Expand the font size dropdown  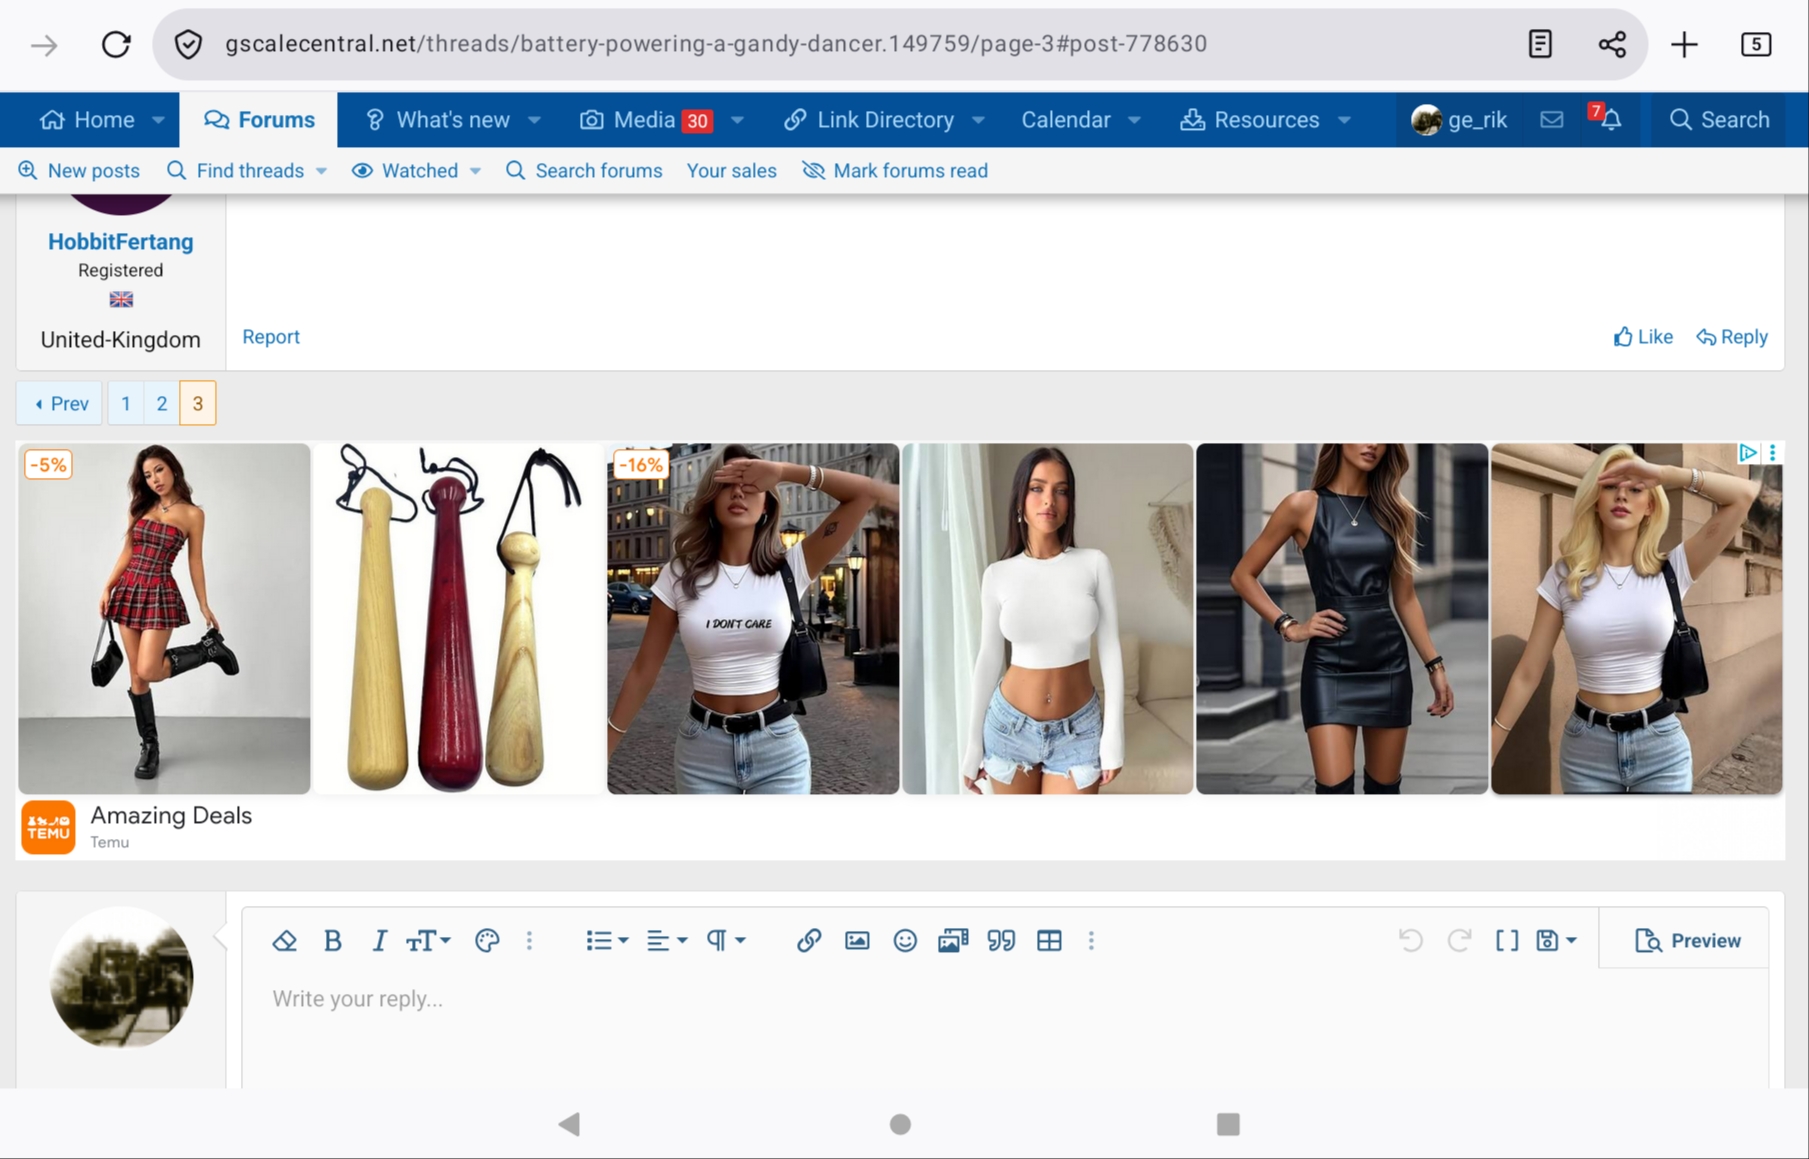click(428, 940)
